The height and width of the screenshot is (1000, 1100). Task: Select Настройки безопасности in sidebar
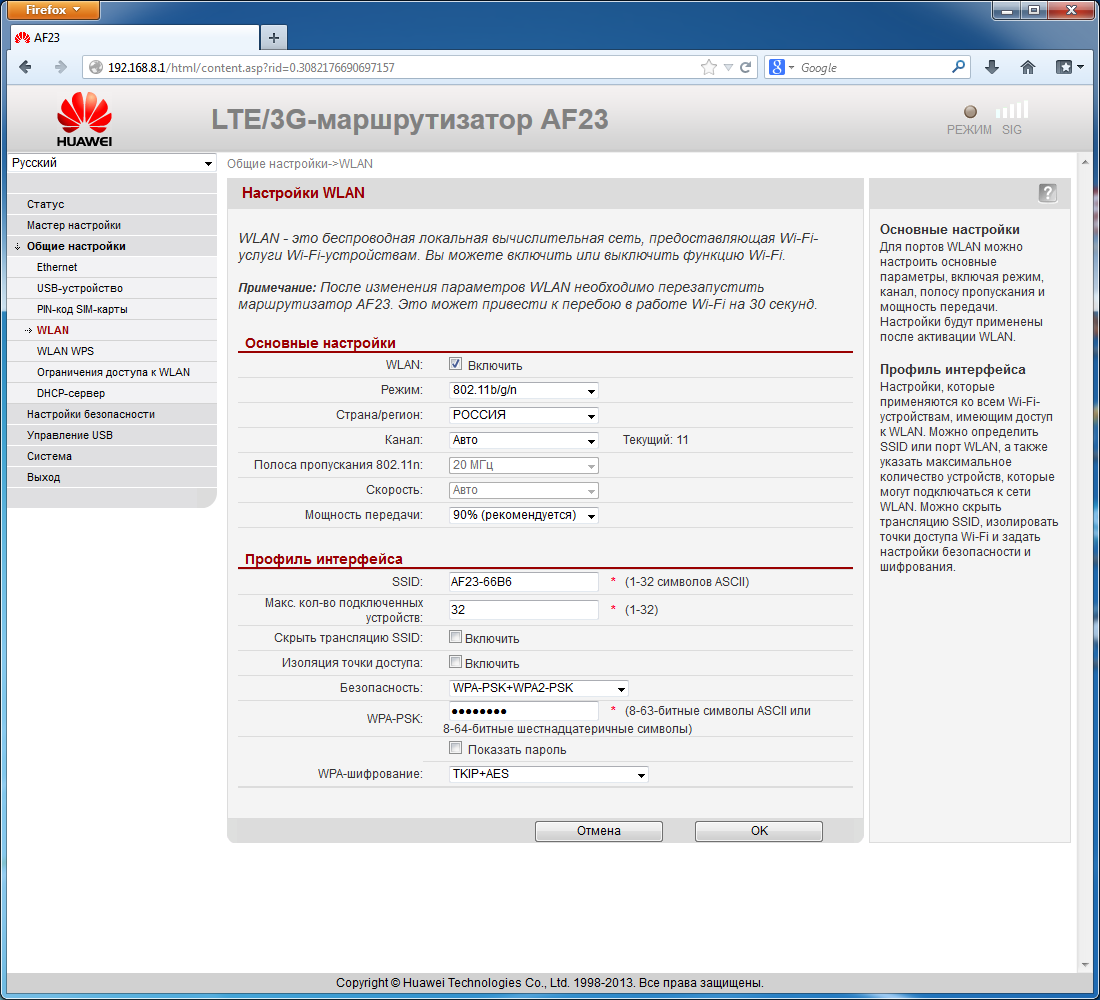[90, 414]
